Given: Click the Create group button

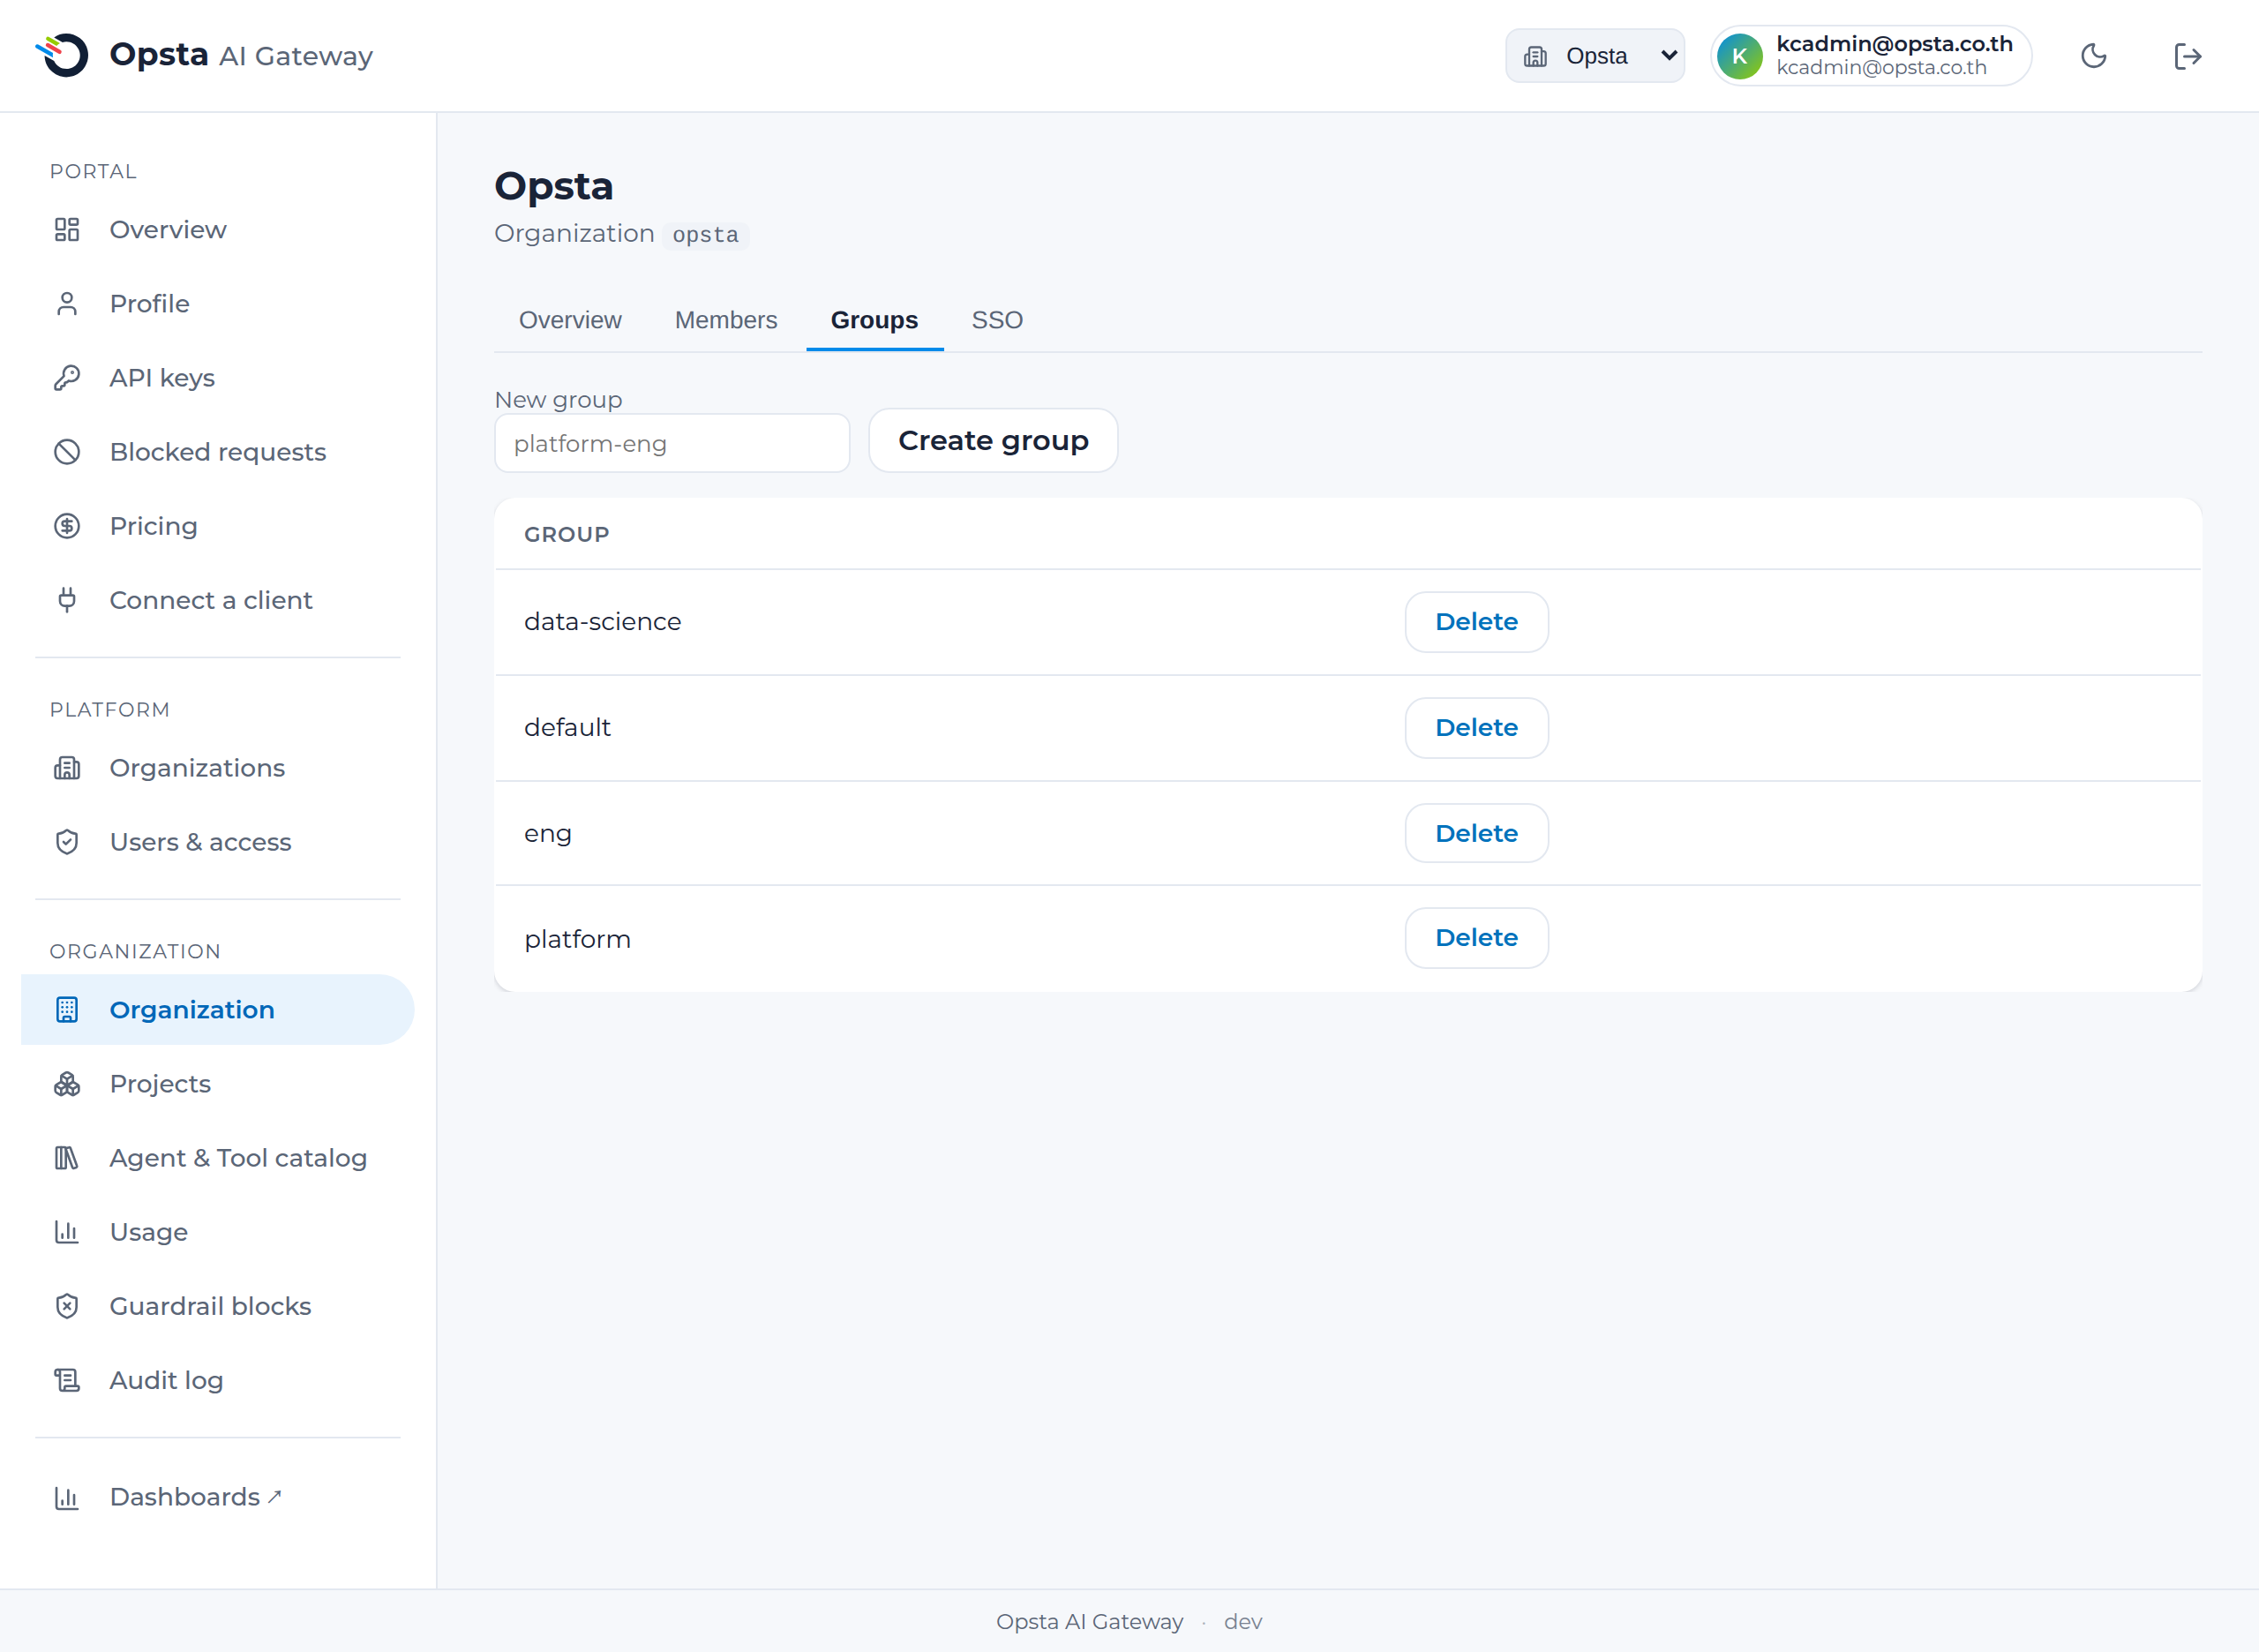Looking at the screenshot, I should click(993, 440).
